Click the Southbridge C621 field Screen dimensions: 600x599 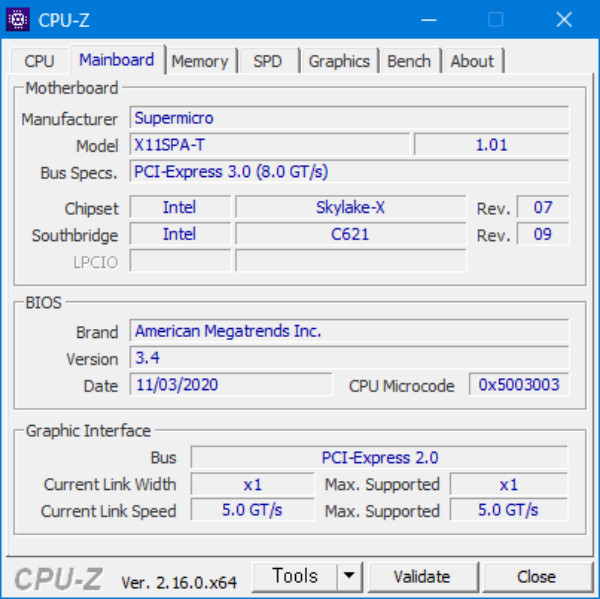[x=351, y=234]
